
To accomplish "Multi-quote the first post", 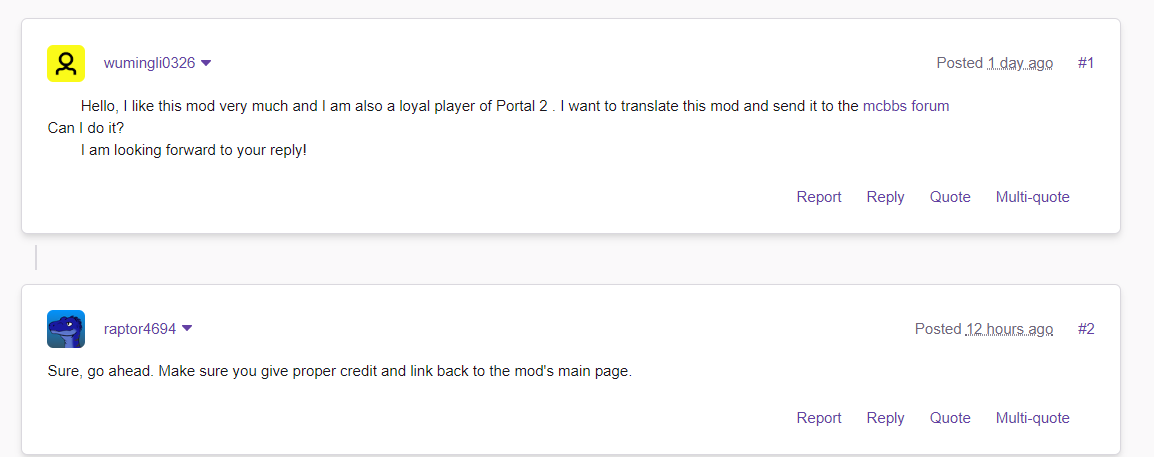I will click(x=1032, y=197).
